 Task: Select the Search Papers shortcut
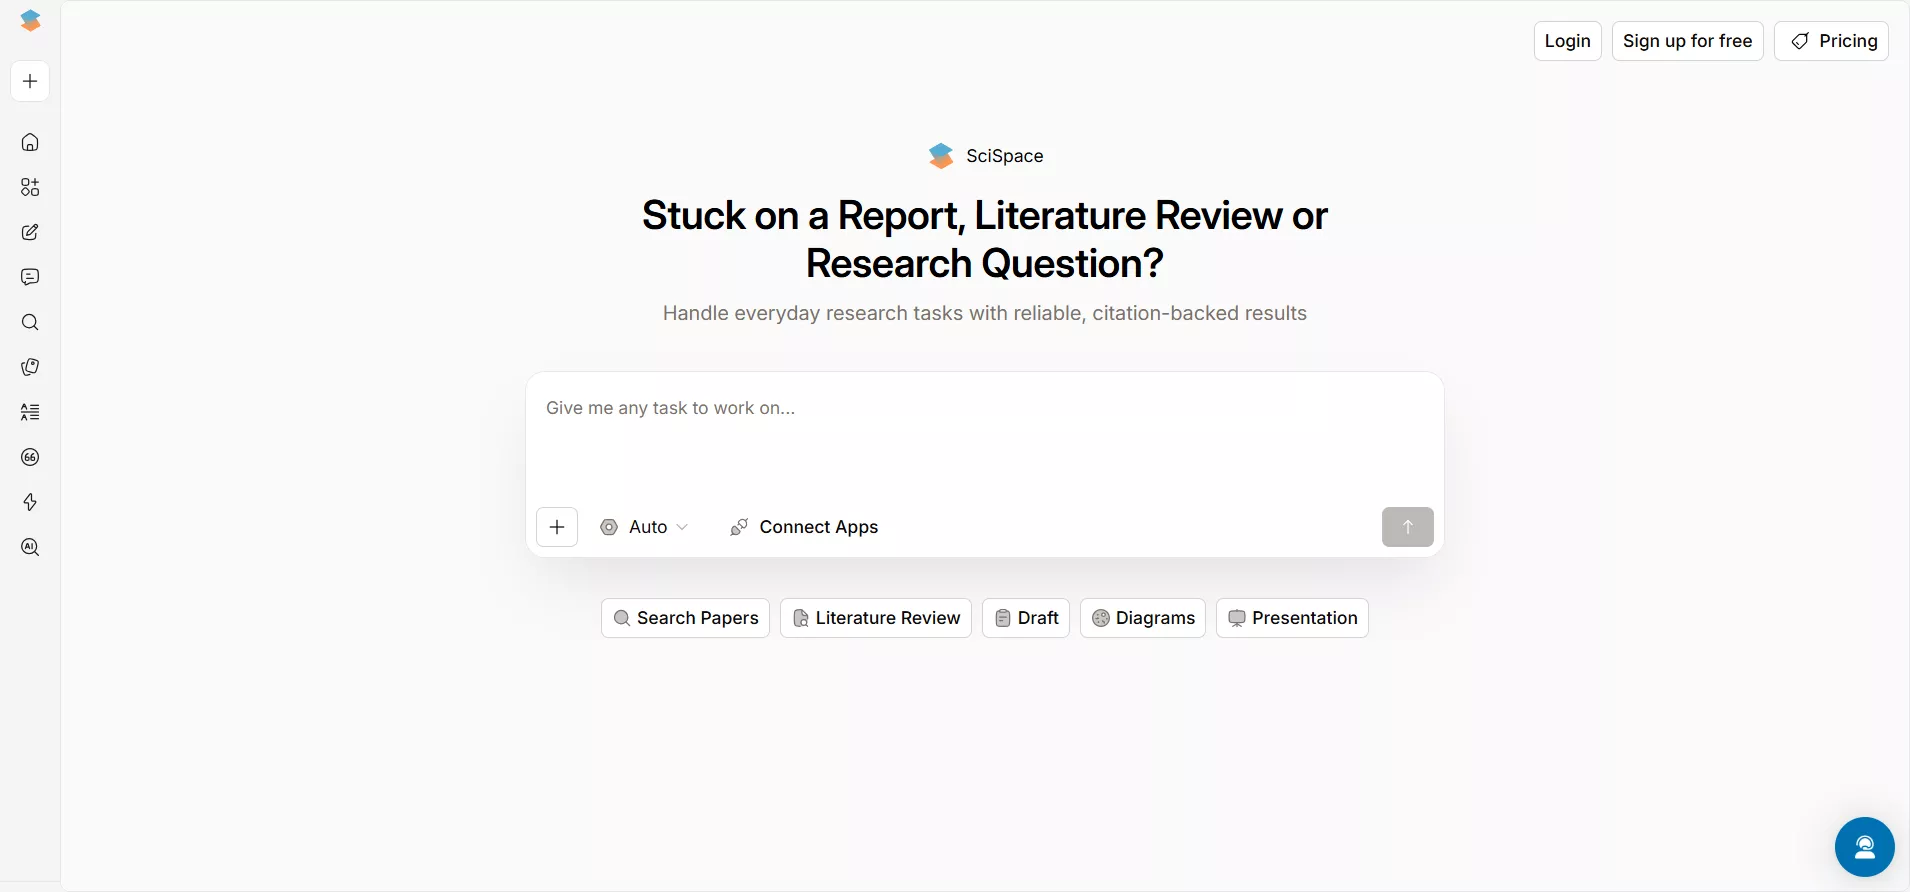[686, 618]
